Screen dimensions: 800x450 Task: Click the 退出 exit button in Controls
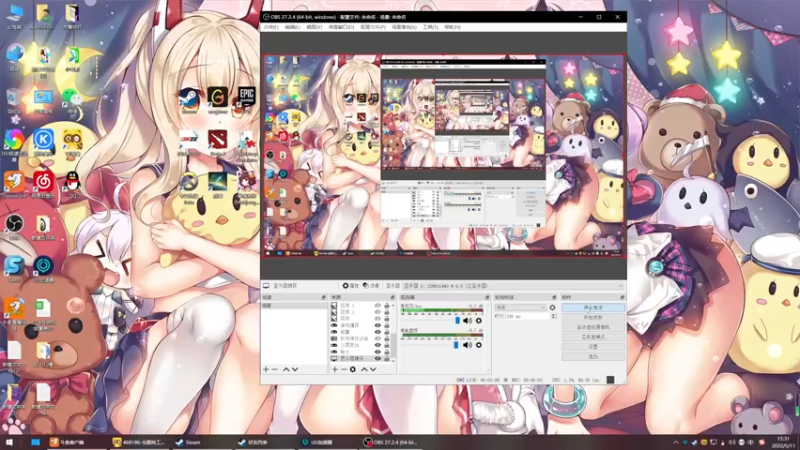click(593, 356)
